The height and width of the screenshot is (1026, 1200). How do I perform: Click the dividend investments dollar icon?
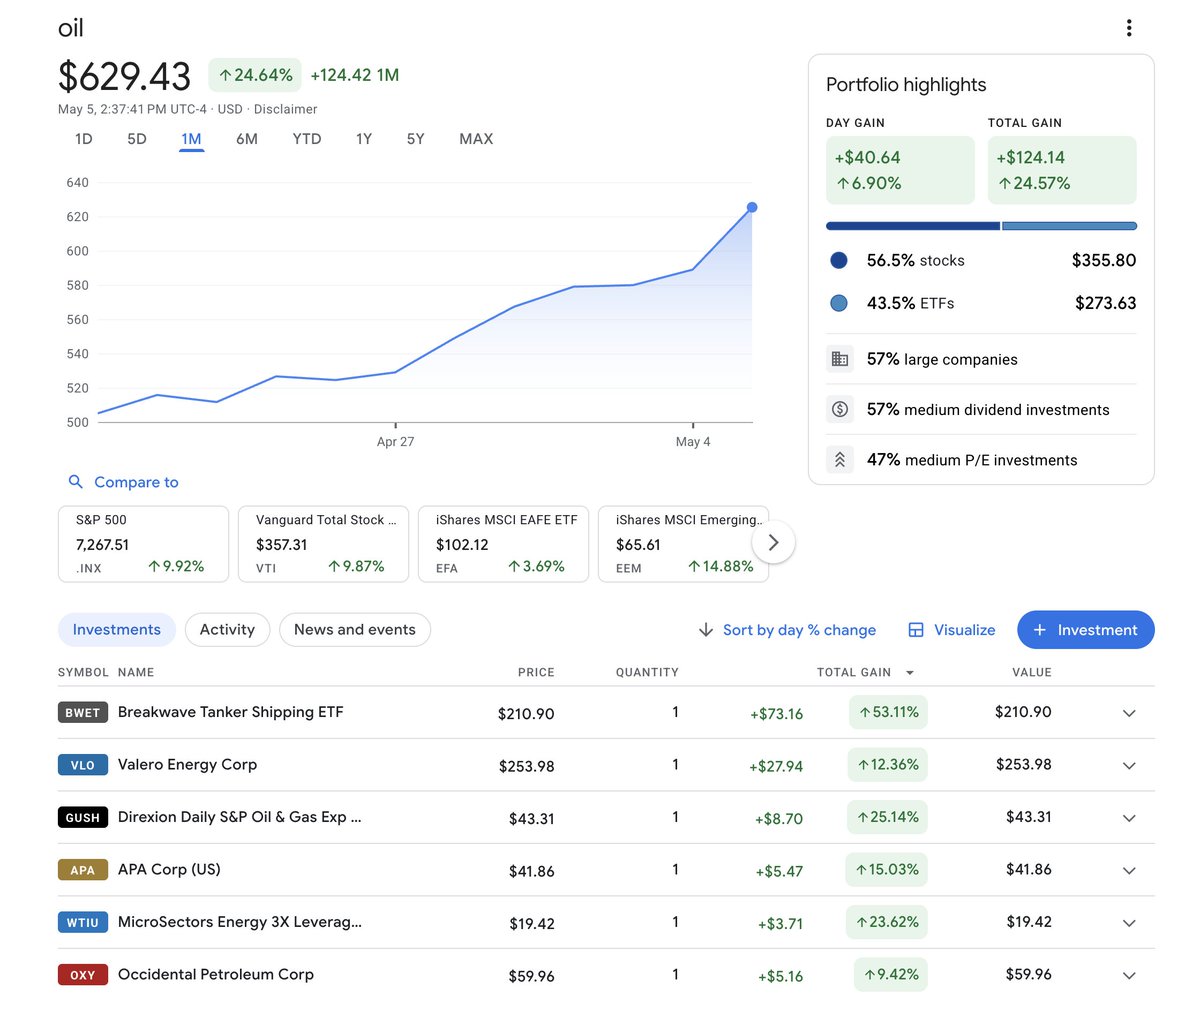[x=840, y=409]
